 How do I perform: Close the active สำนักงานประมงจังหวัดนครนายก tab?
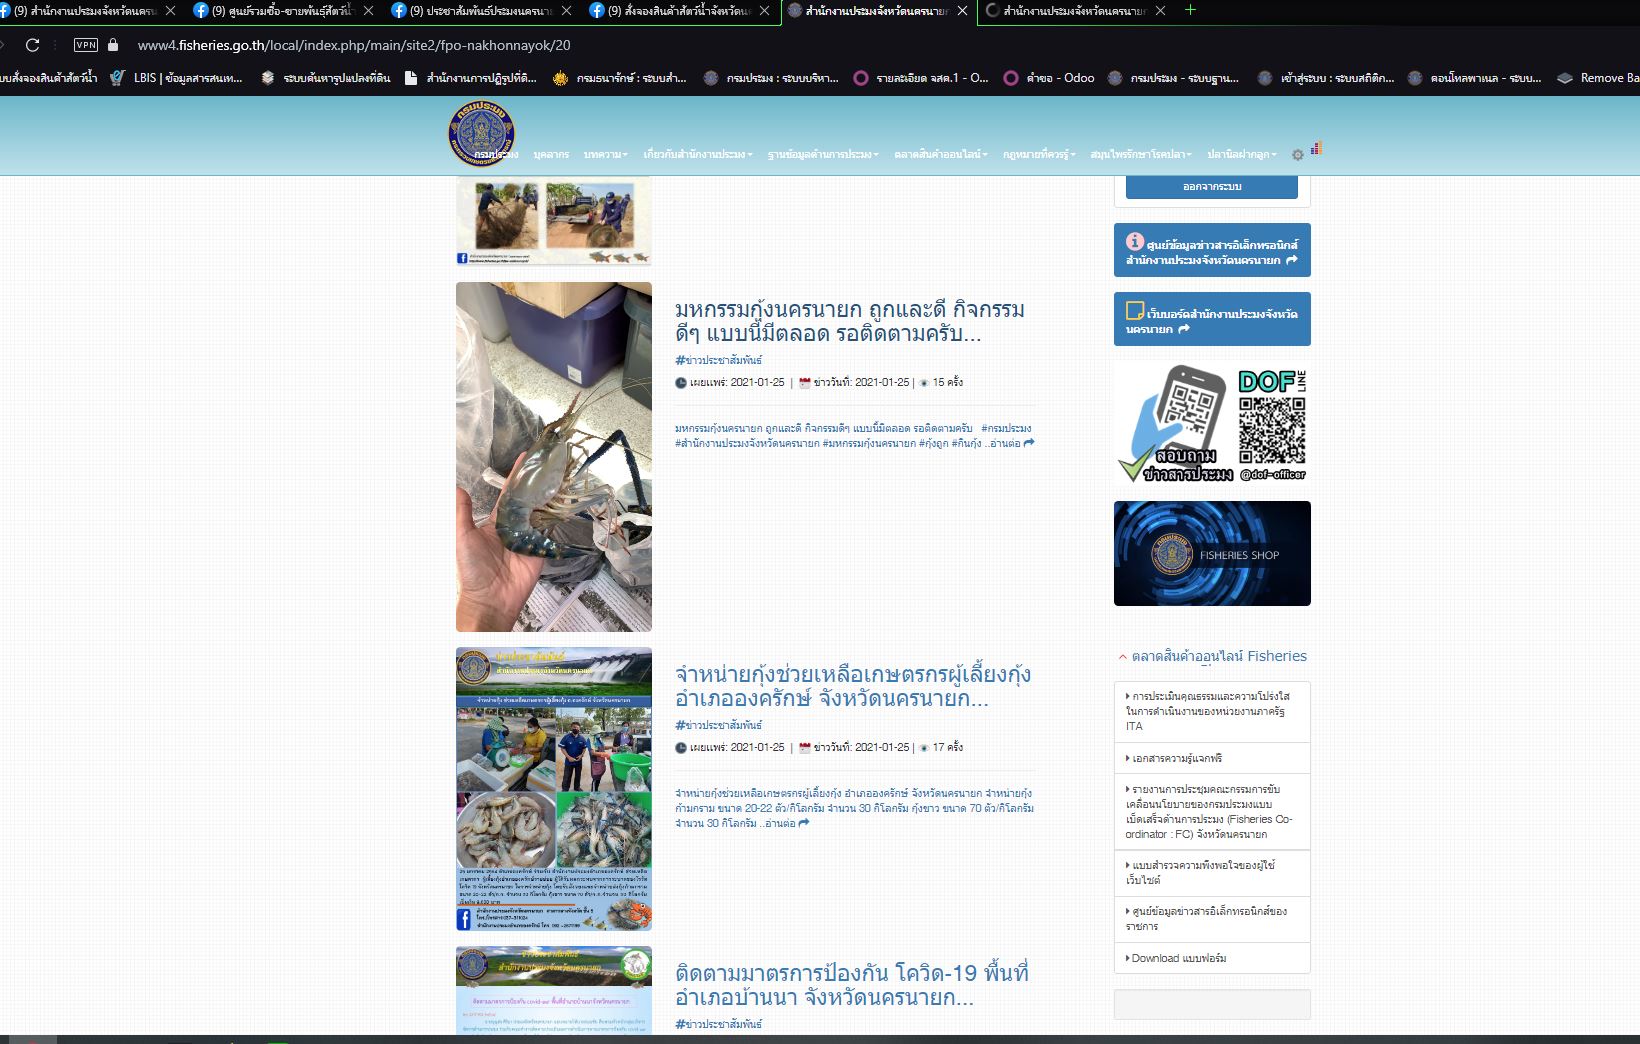coord(962,11)
